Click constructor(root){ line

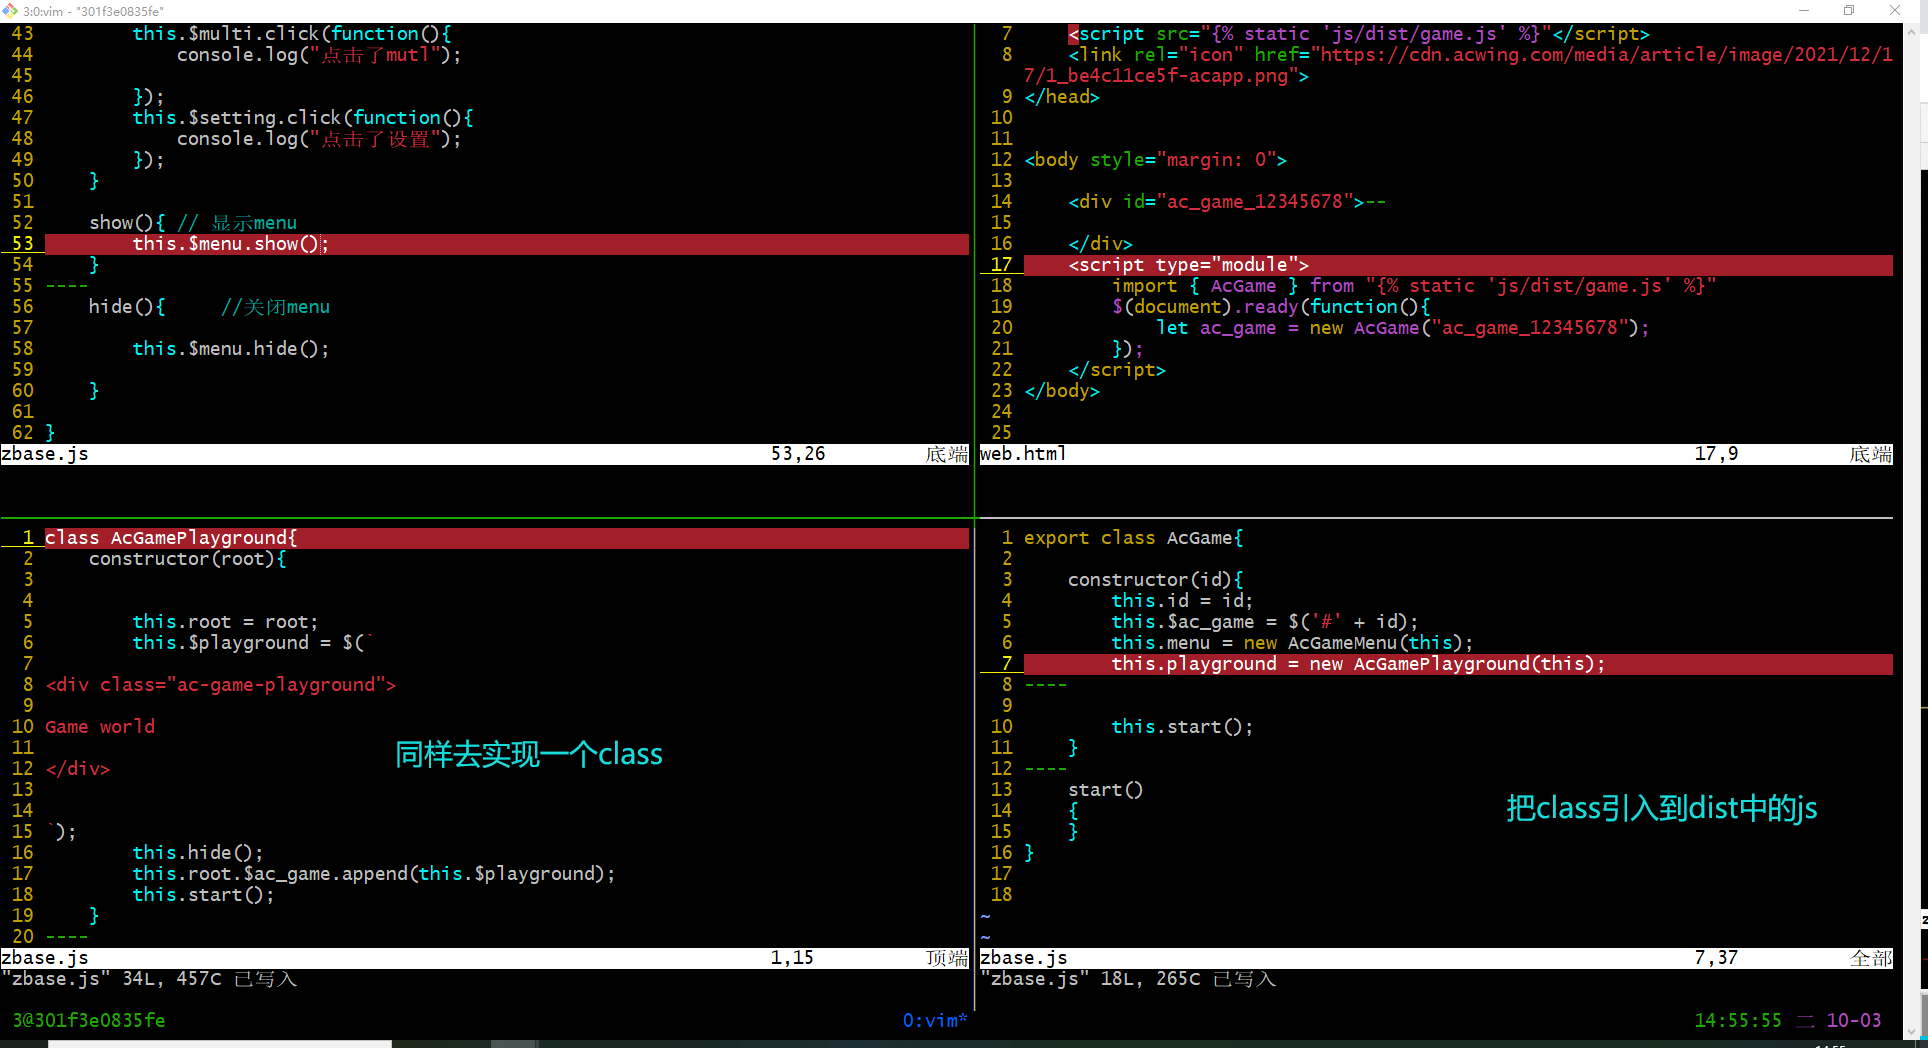tap(188, 559)
